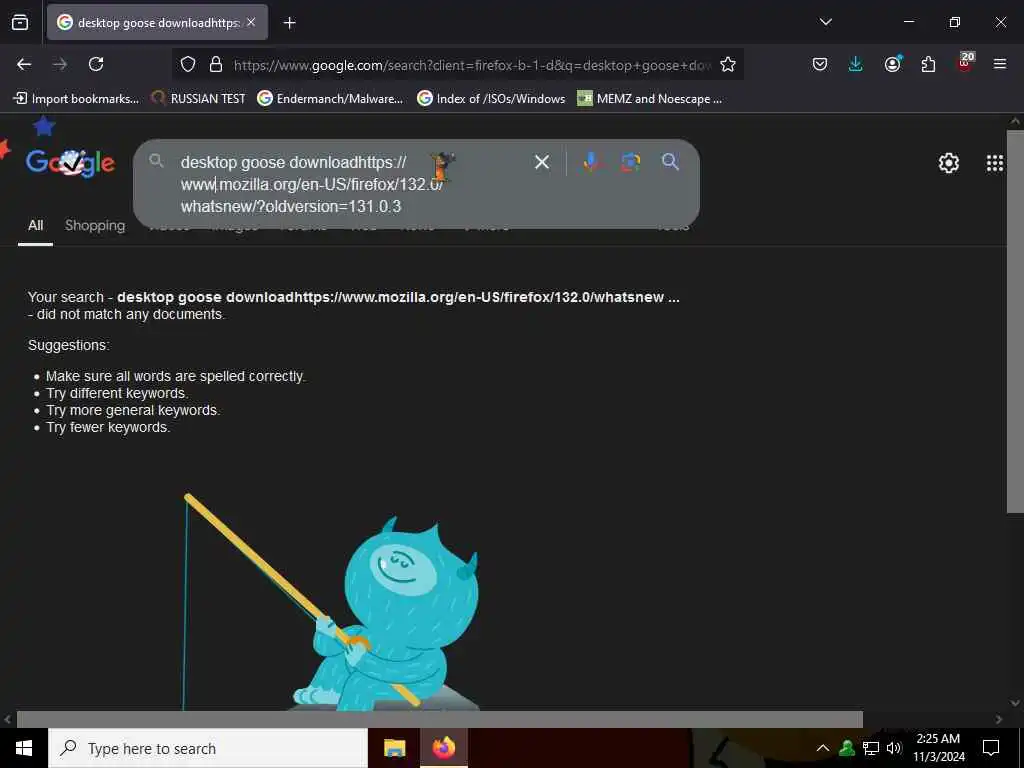The width and height of the screenshot is (1024, 768).
Task: Open the taskbar clock 2:25 AM
Action: (938, 748)
